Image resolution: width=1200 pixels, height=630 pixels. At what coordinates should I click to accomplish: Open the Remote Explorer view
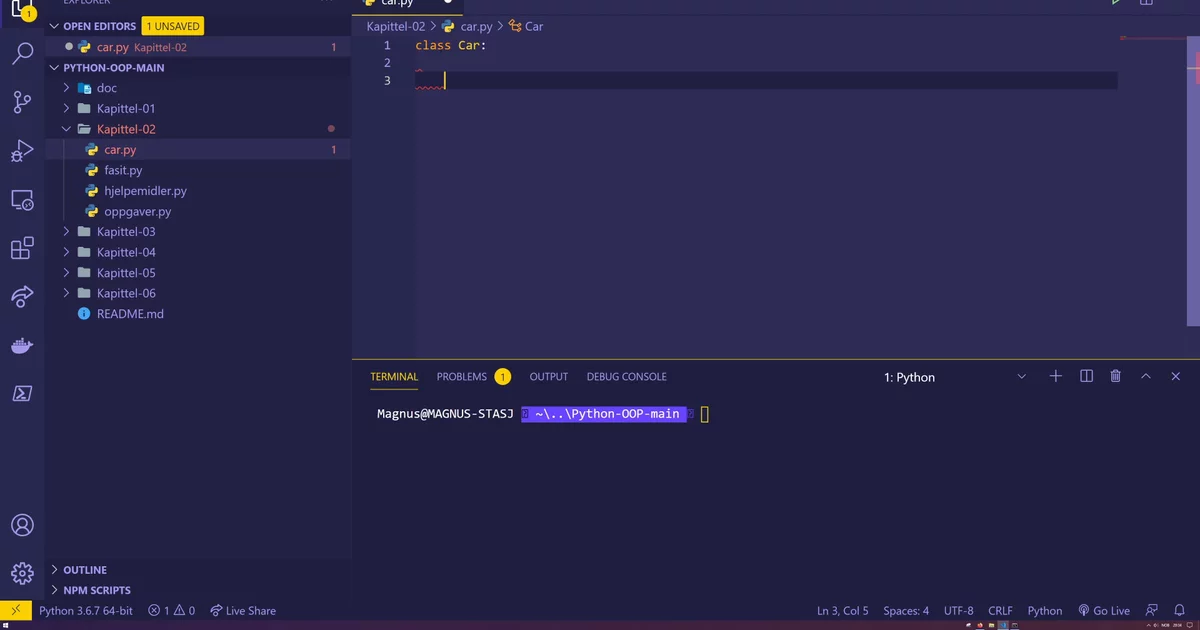click(22, 200)
